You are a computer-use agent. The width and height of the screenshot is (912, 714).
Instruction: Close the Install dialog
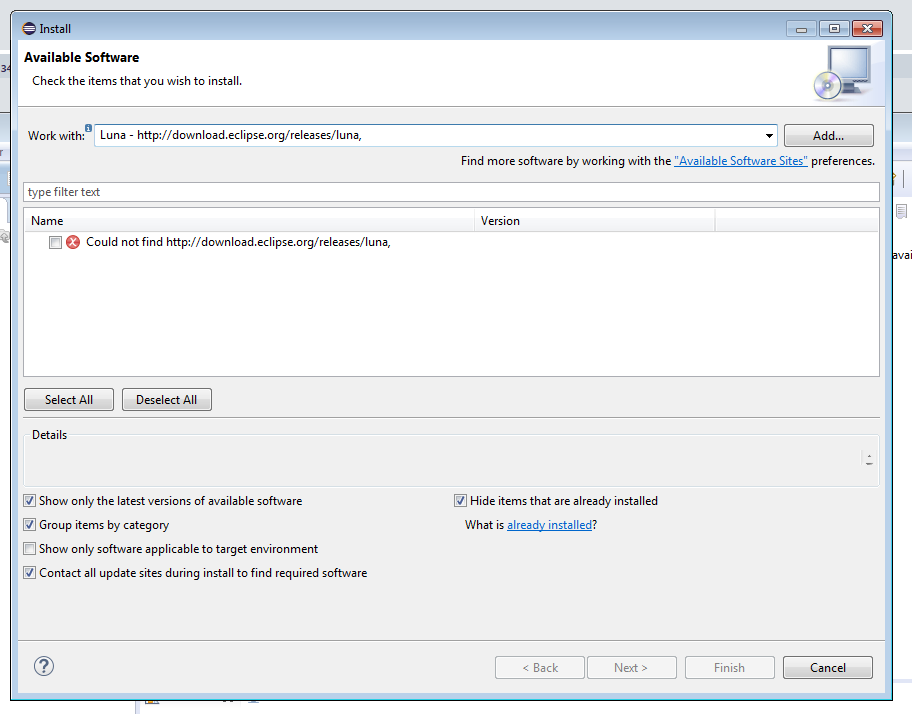coord(867,28)
